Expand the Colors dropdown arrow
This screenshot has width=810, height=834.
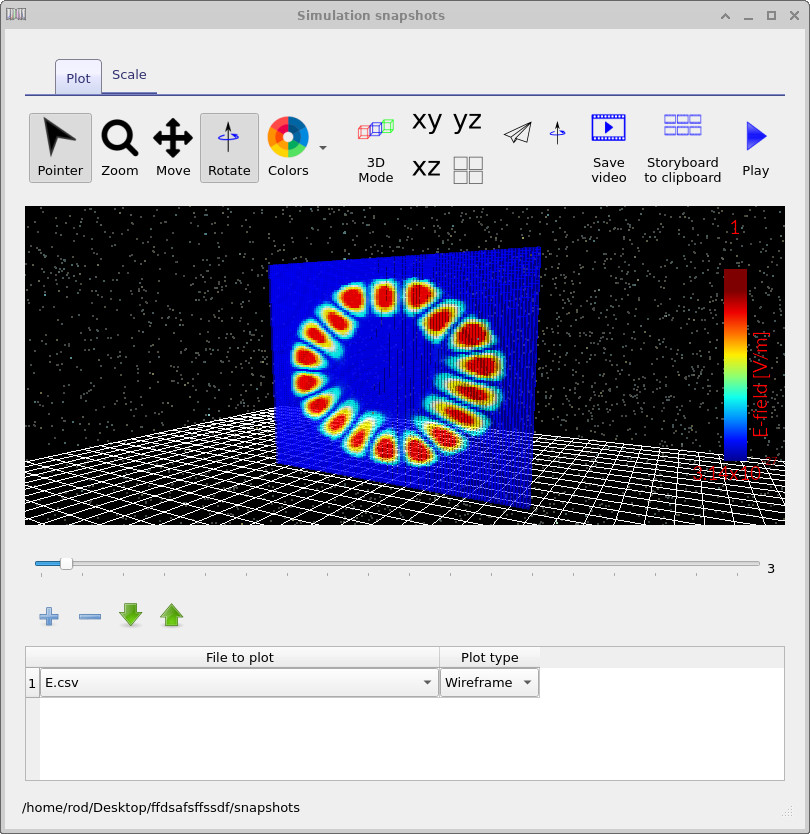pyautogui.click(x=323, y=148)
